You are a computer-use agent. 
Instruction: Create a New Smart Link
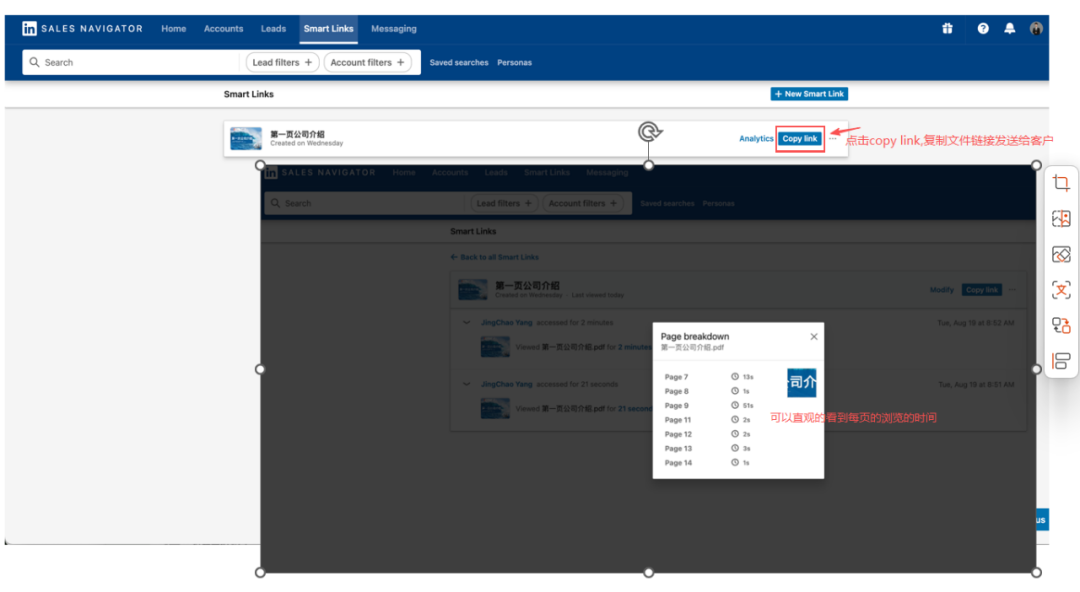809,94
